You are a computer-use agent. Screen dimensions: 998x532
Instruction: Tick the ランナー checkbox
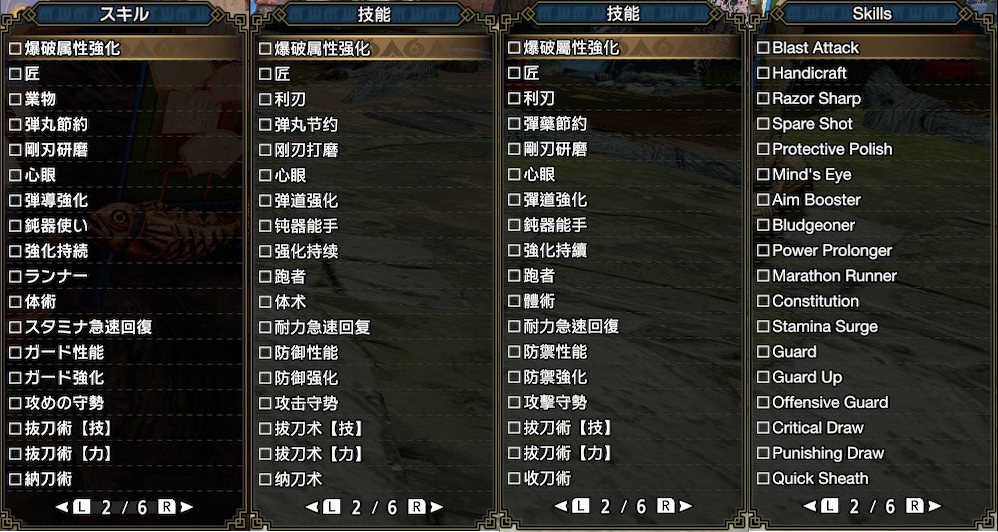(15, 276)
